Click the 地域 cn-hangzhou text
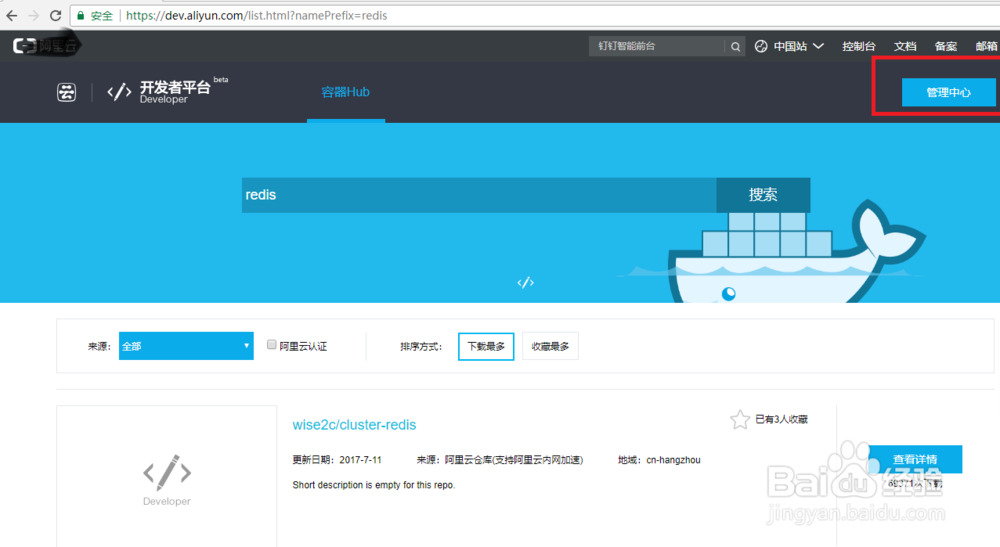 659,460
